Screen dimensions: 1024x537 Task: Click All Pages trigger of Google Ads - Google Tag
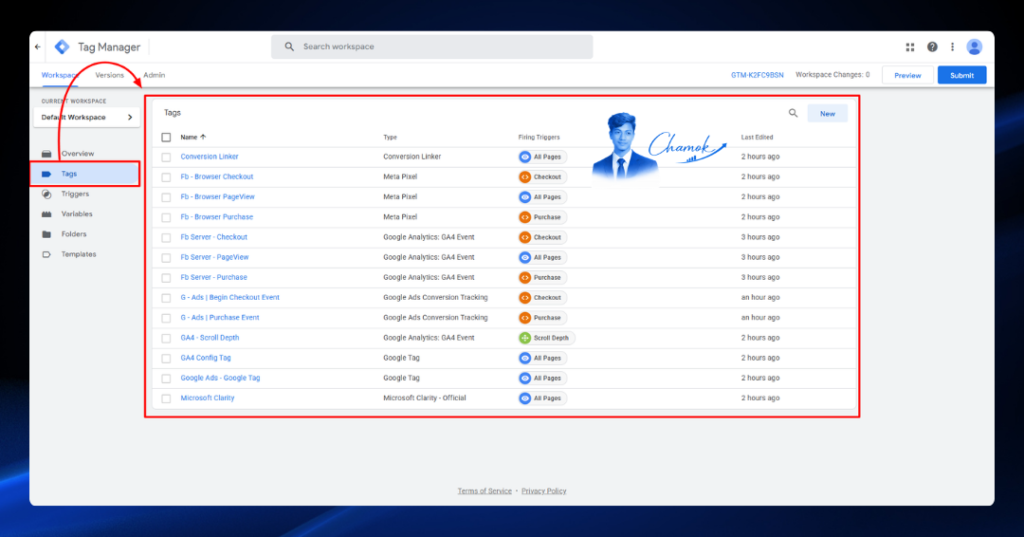point(541,378)
